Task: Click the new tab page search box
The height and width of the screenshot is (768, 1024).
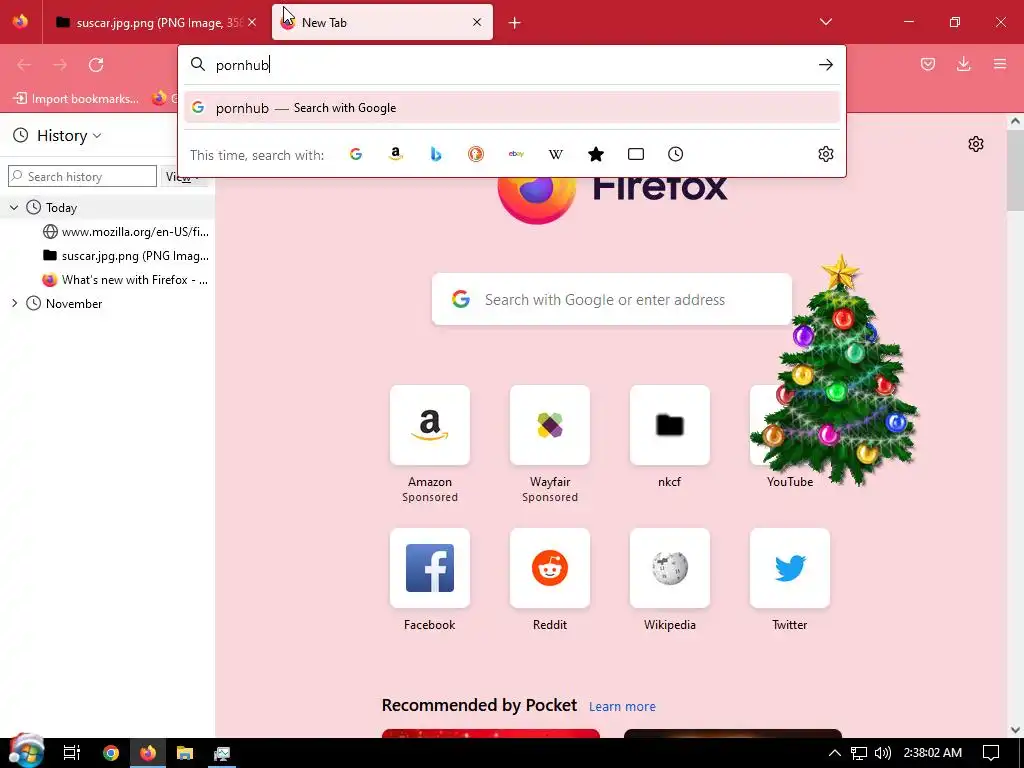Action: coord(612,299)
